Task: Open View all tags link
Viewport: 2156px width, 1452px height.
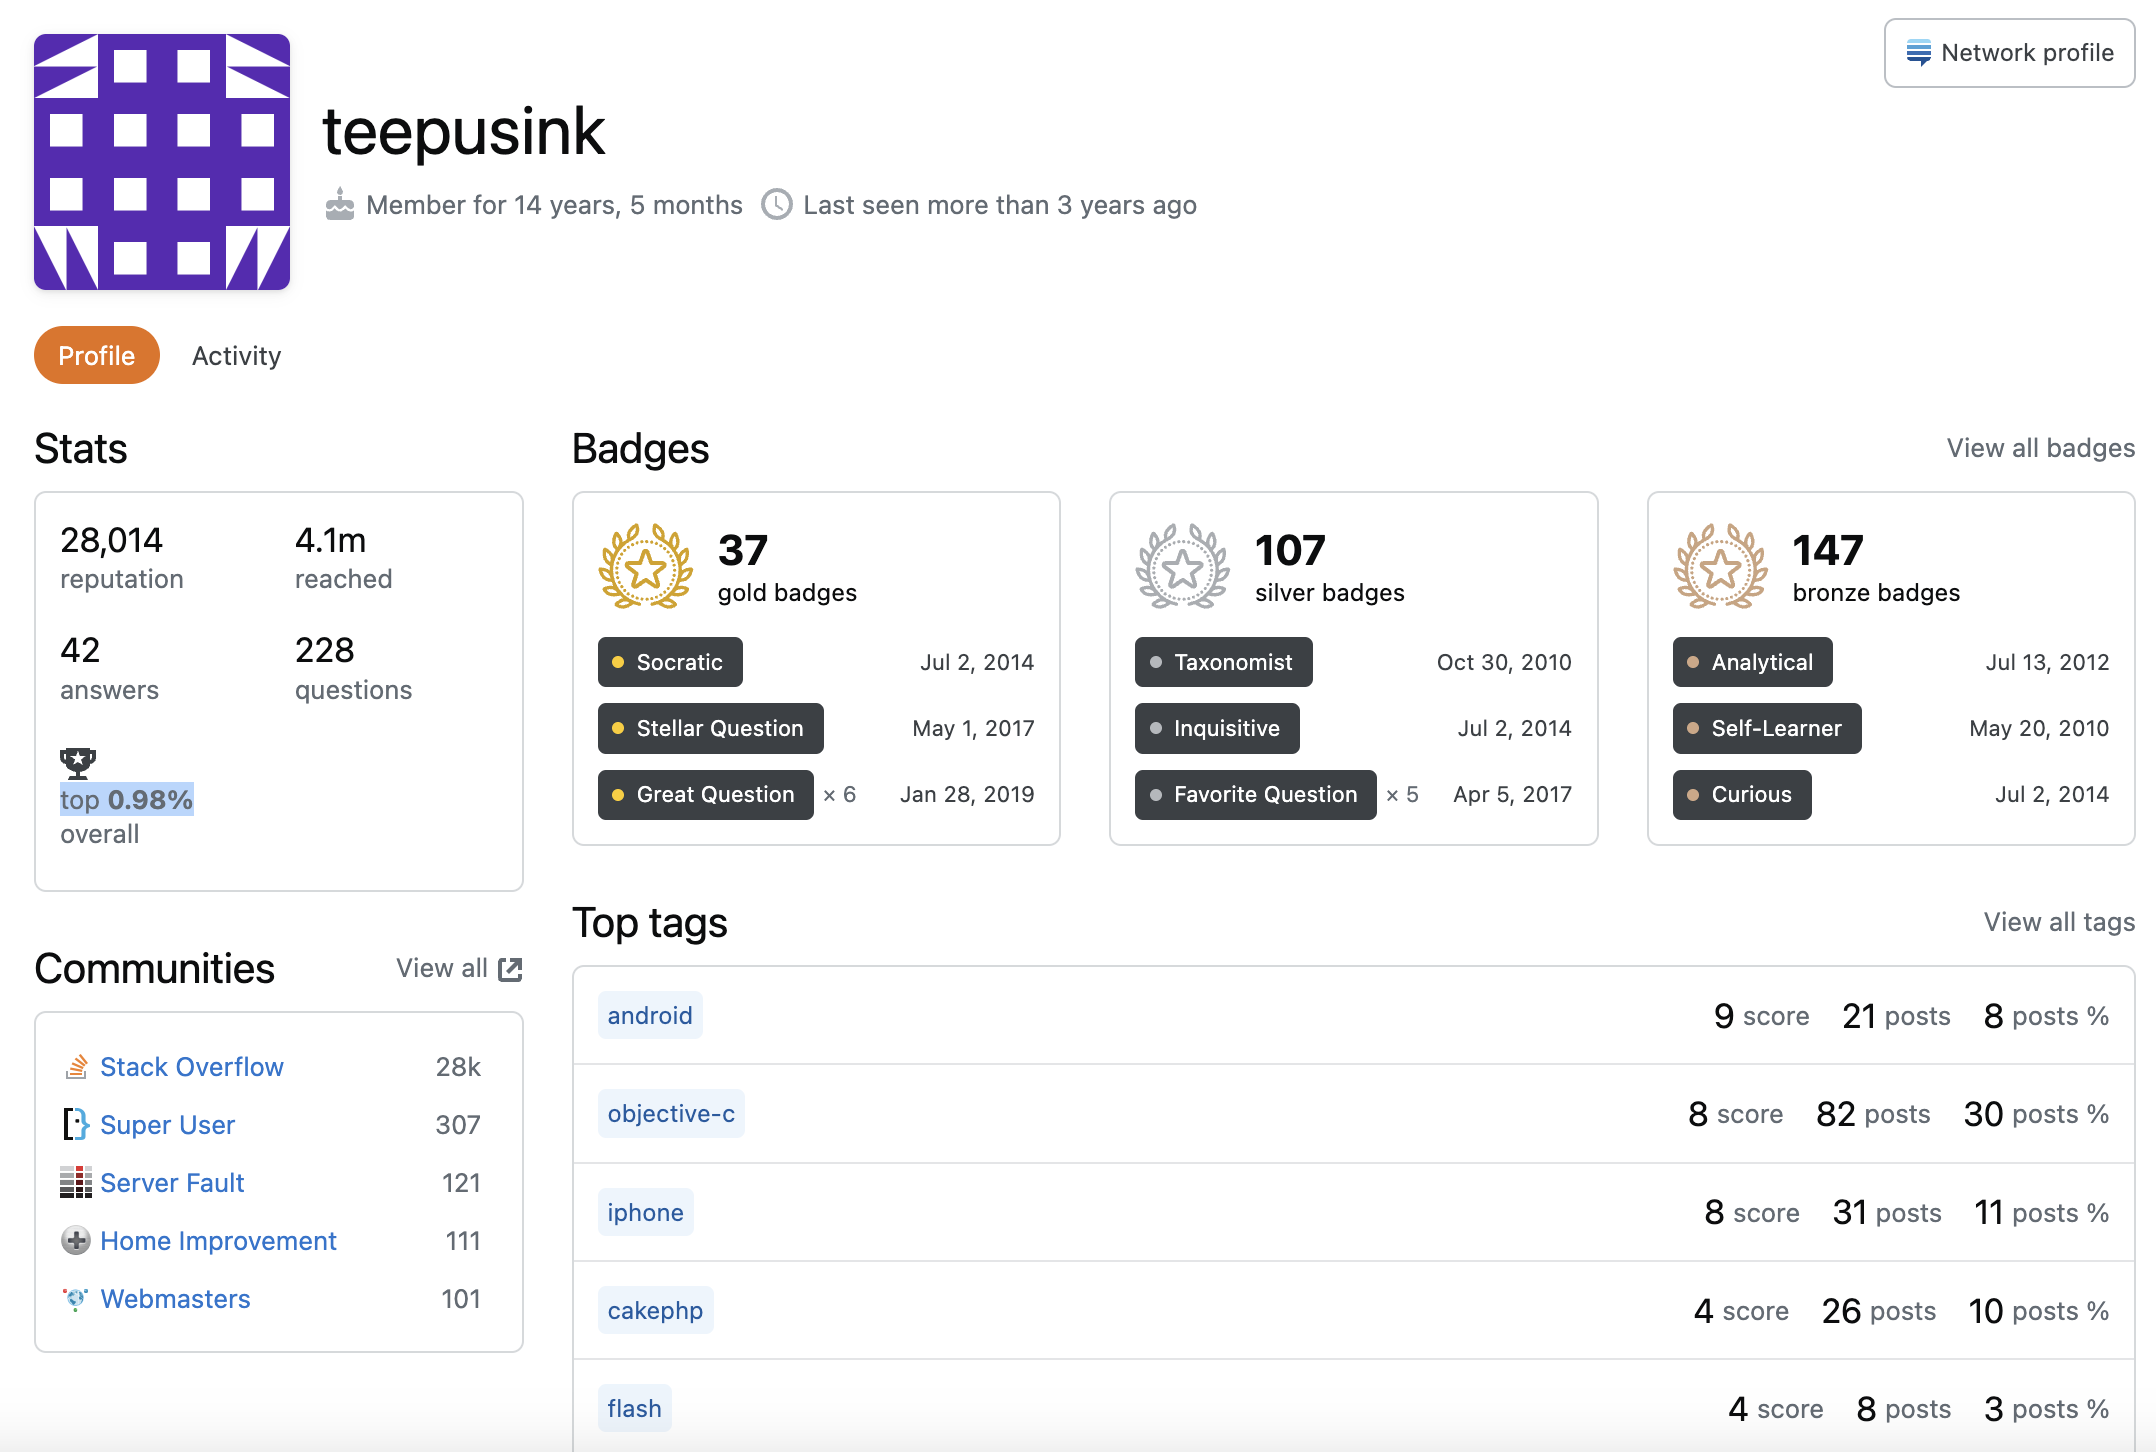Action: 2059,922
